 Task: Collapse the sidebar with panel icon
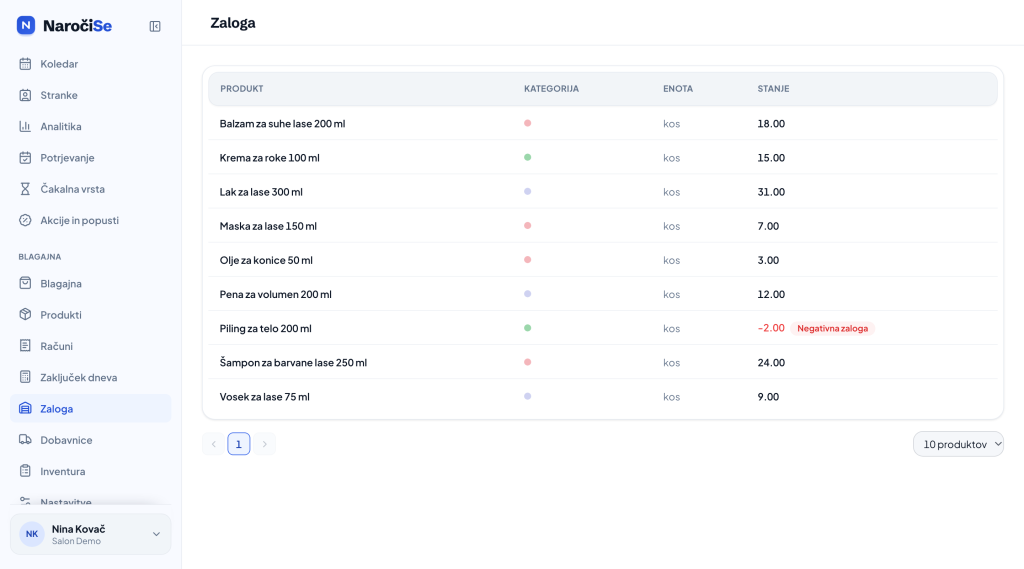[155, 26]
